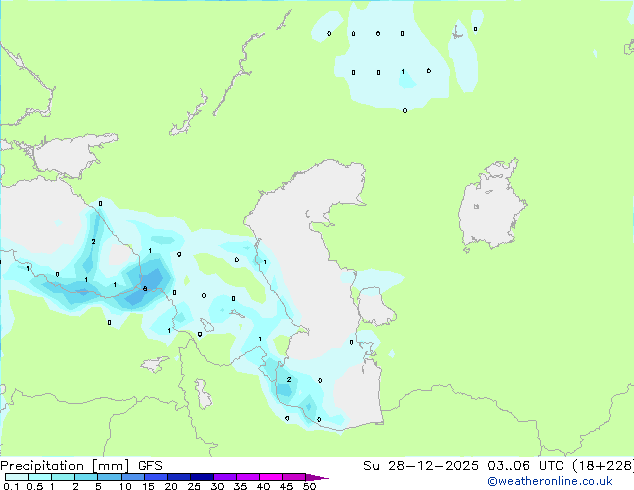Click the '25' legend scale label
634x490 pixels.
click(194, 486)
